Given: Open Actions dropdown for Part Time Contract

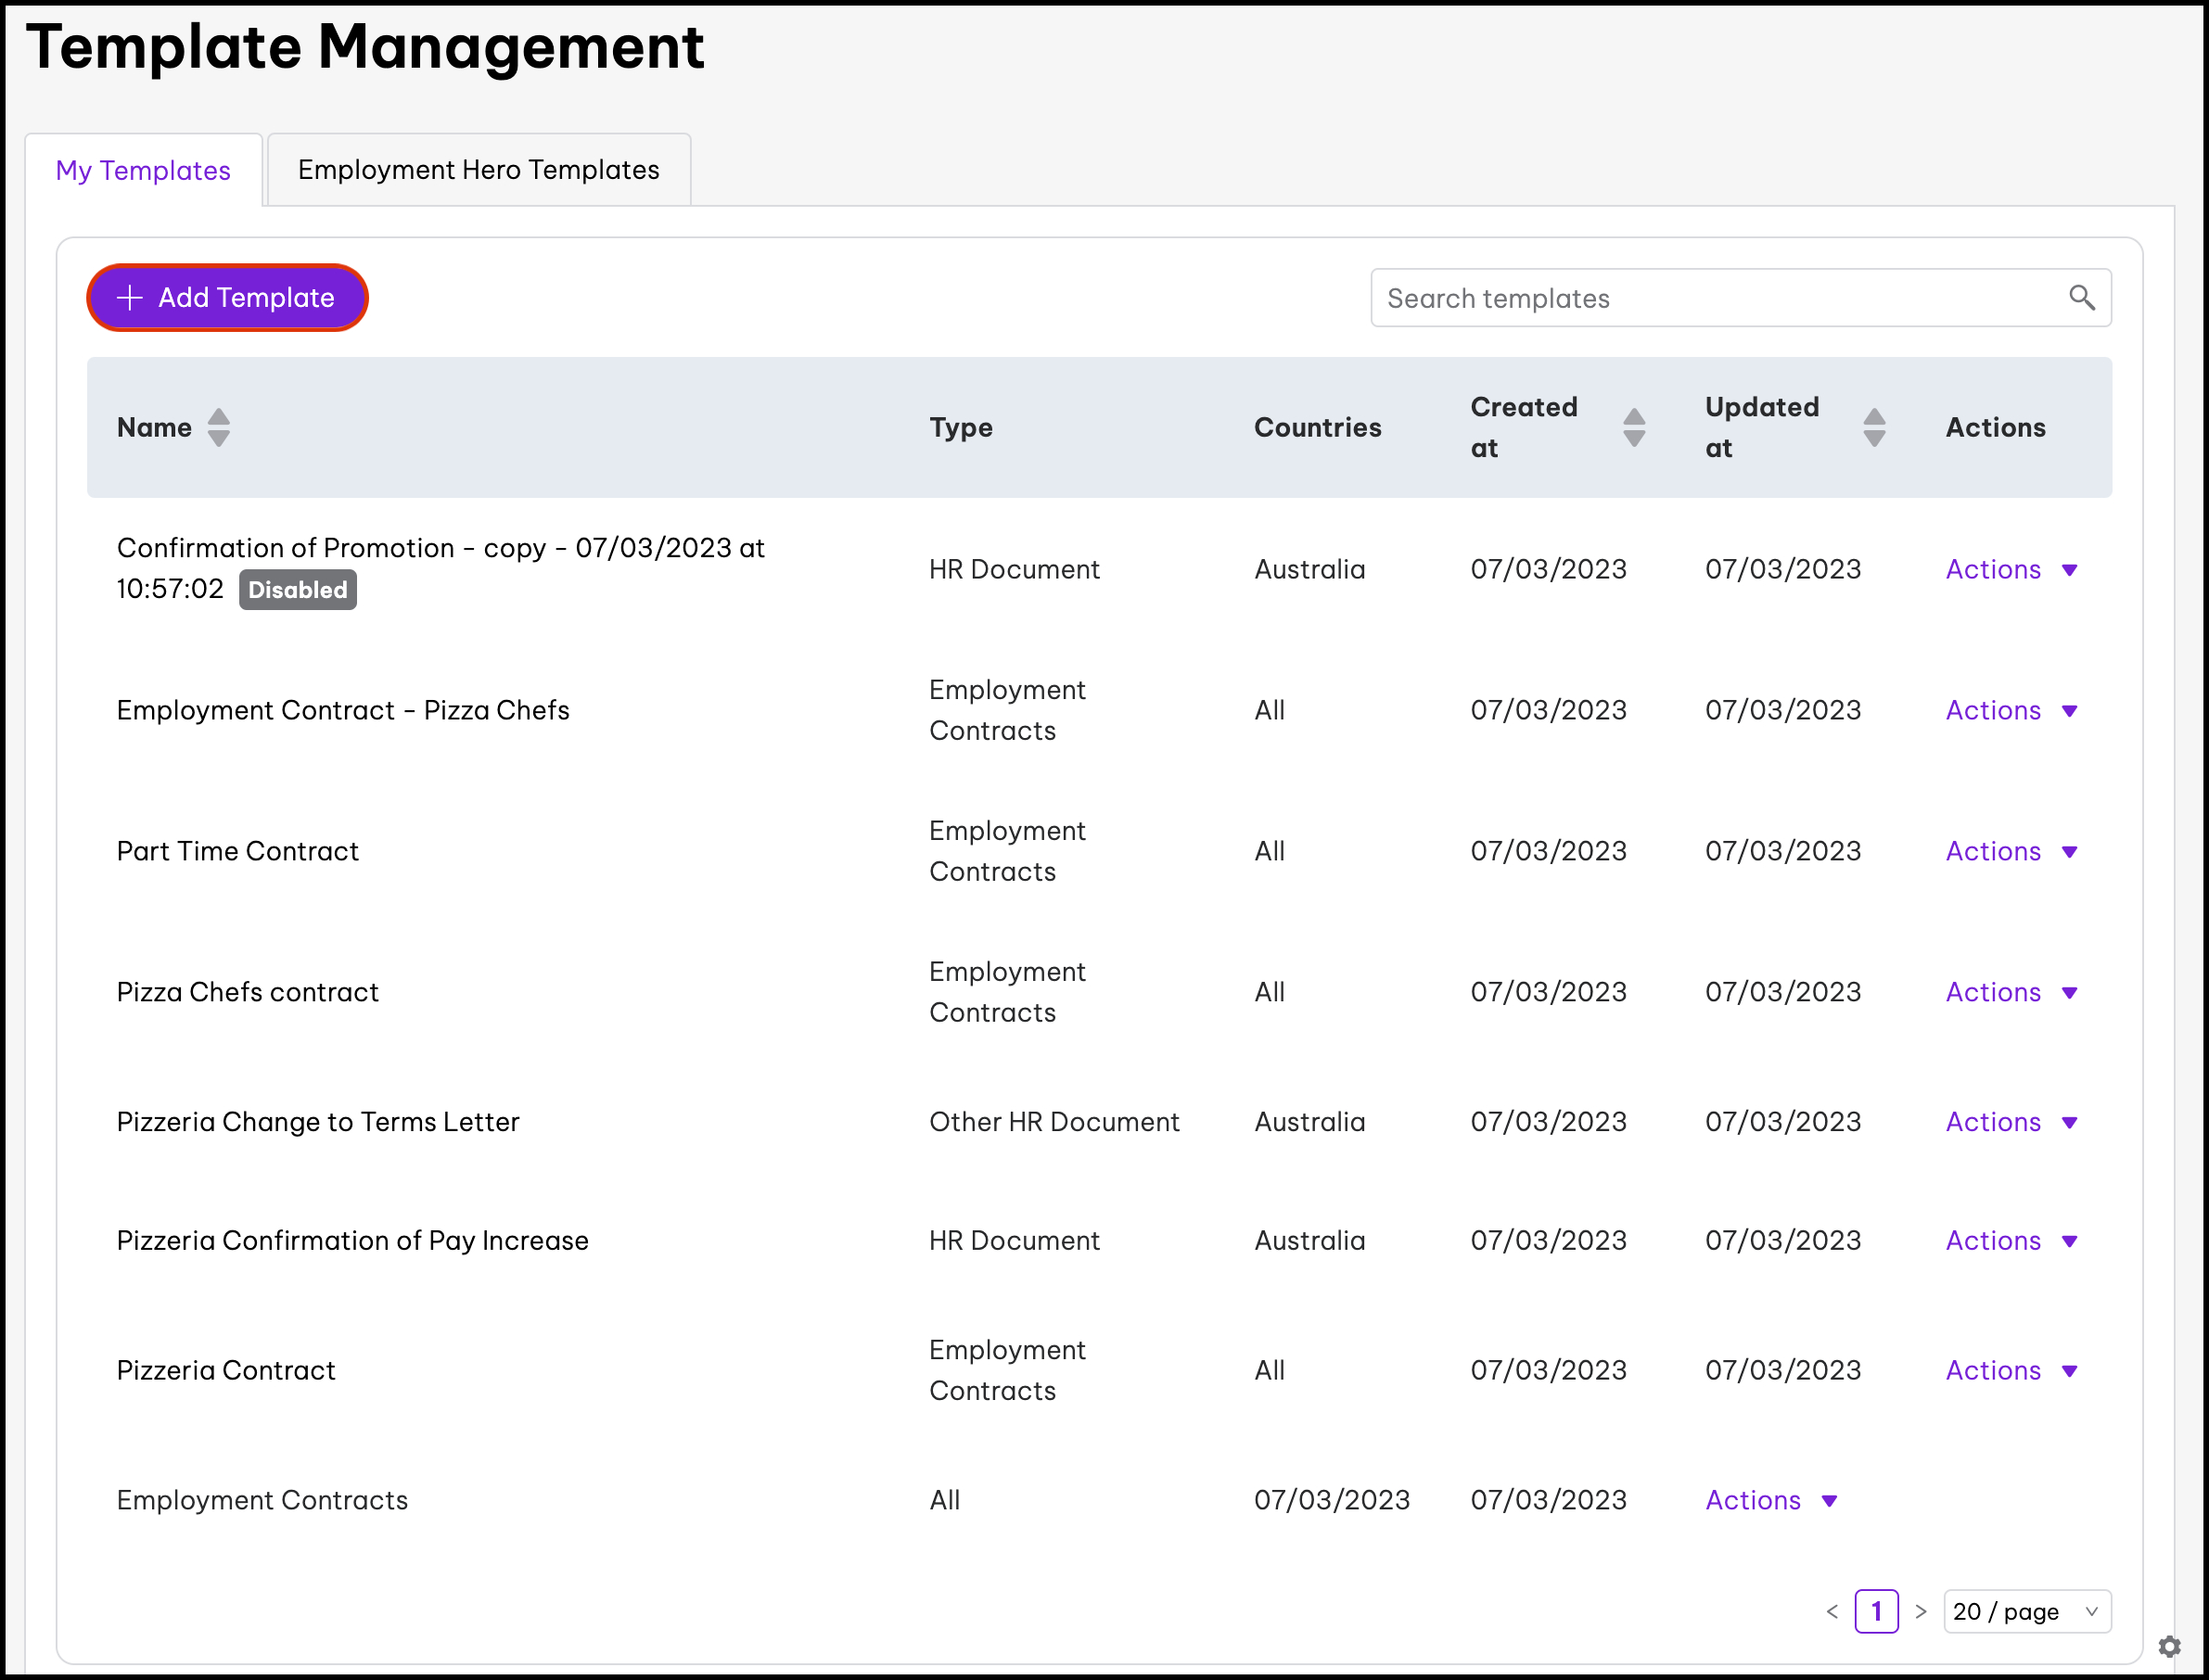Looking at the screenshot, I should 2010,851.
